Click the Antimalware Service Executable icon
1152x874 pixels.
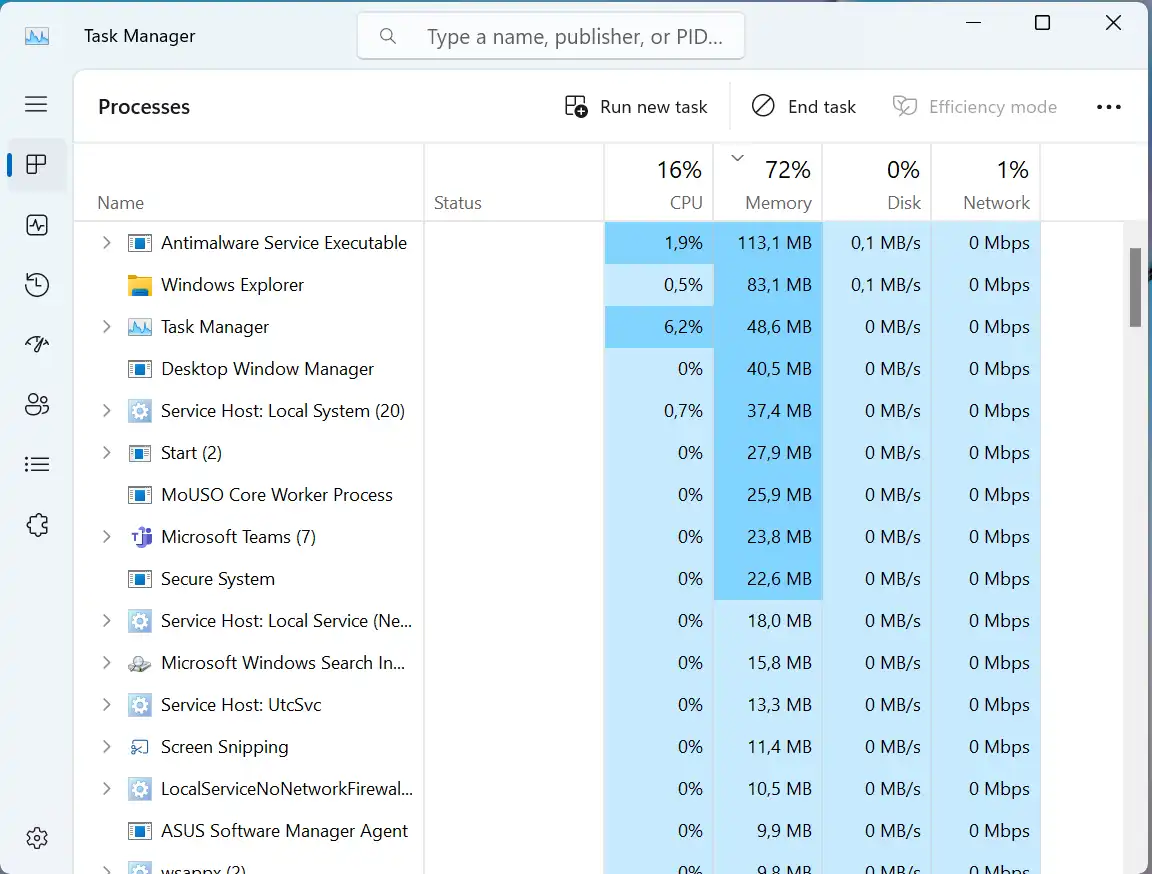[140, 243]
